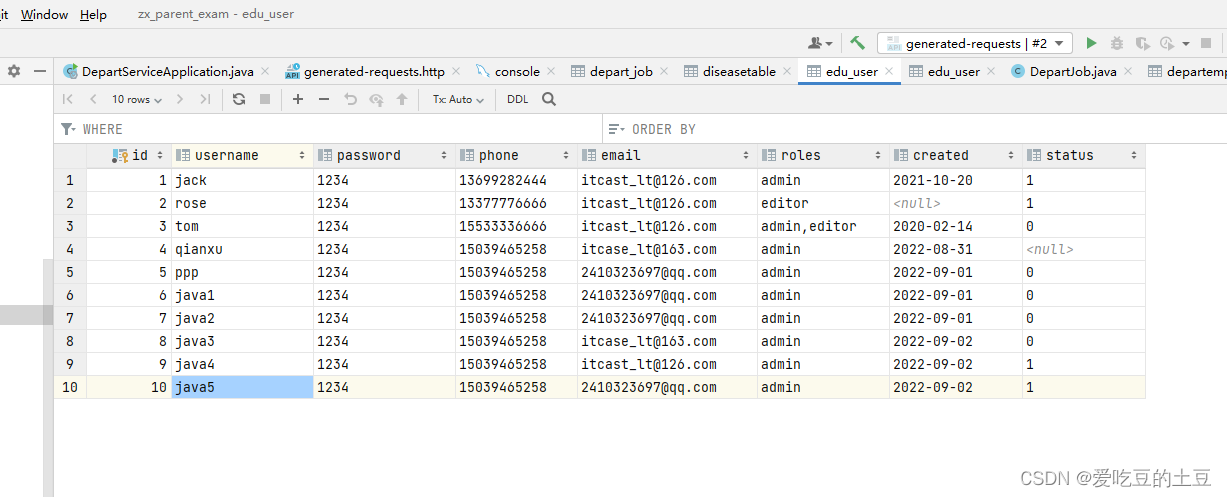Image resolution: width=1227 pixels, height=497 pixels.
Task: Switch to diseasetable tab
Action: point(739,71)
